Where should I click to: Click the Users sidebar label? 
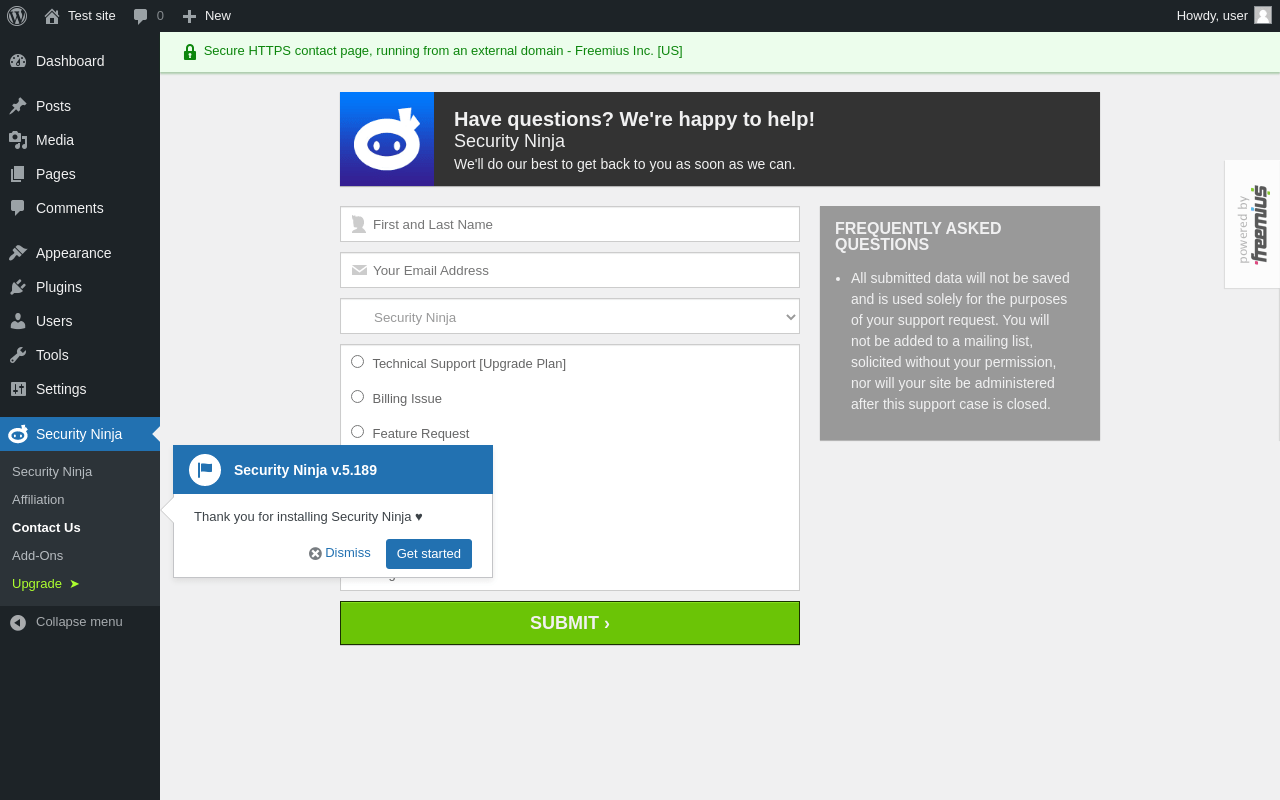(x=54, y=321)
